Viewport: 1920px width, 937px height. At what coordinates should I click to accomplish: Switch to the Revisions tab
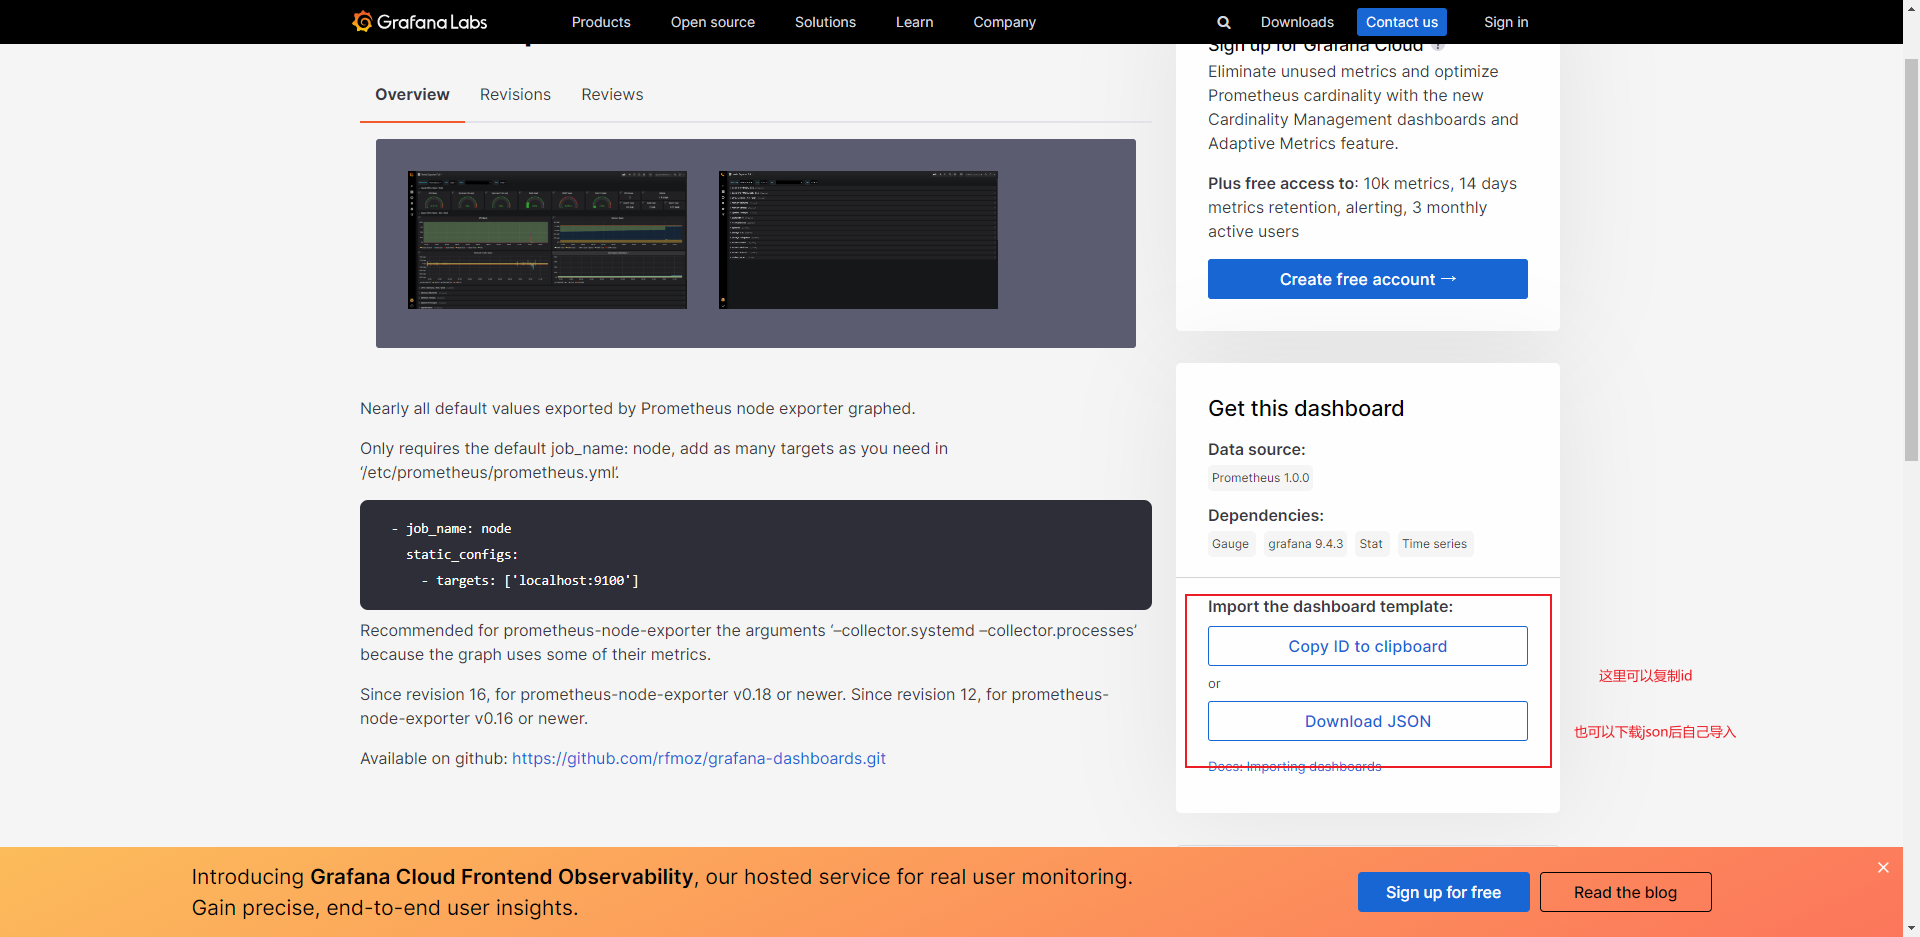click(x=515, y=95)
